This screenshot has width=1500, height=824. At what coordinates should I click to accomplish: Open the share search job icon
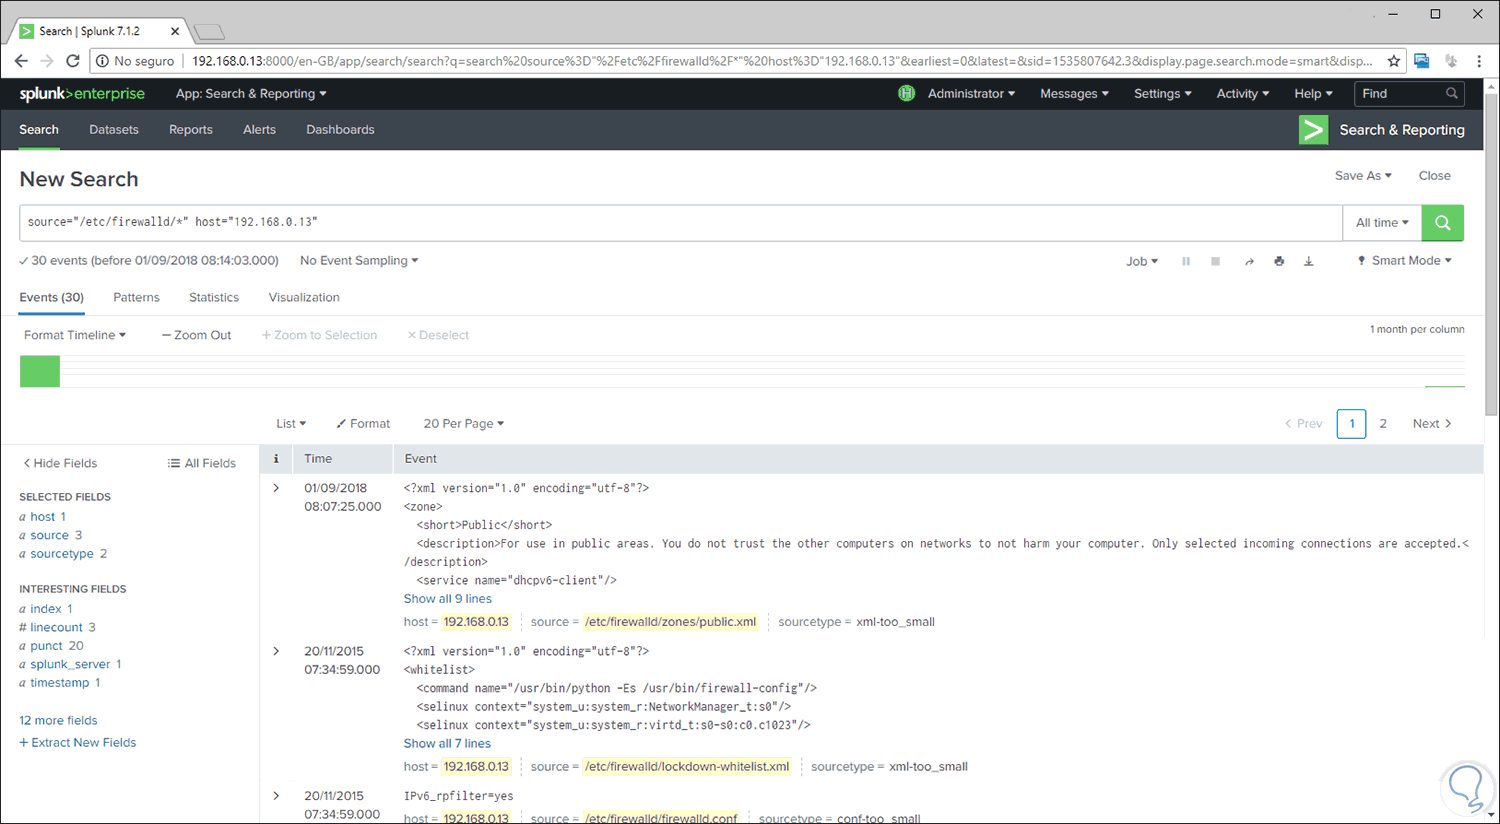tap(1249, 261)
